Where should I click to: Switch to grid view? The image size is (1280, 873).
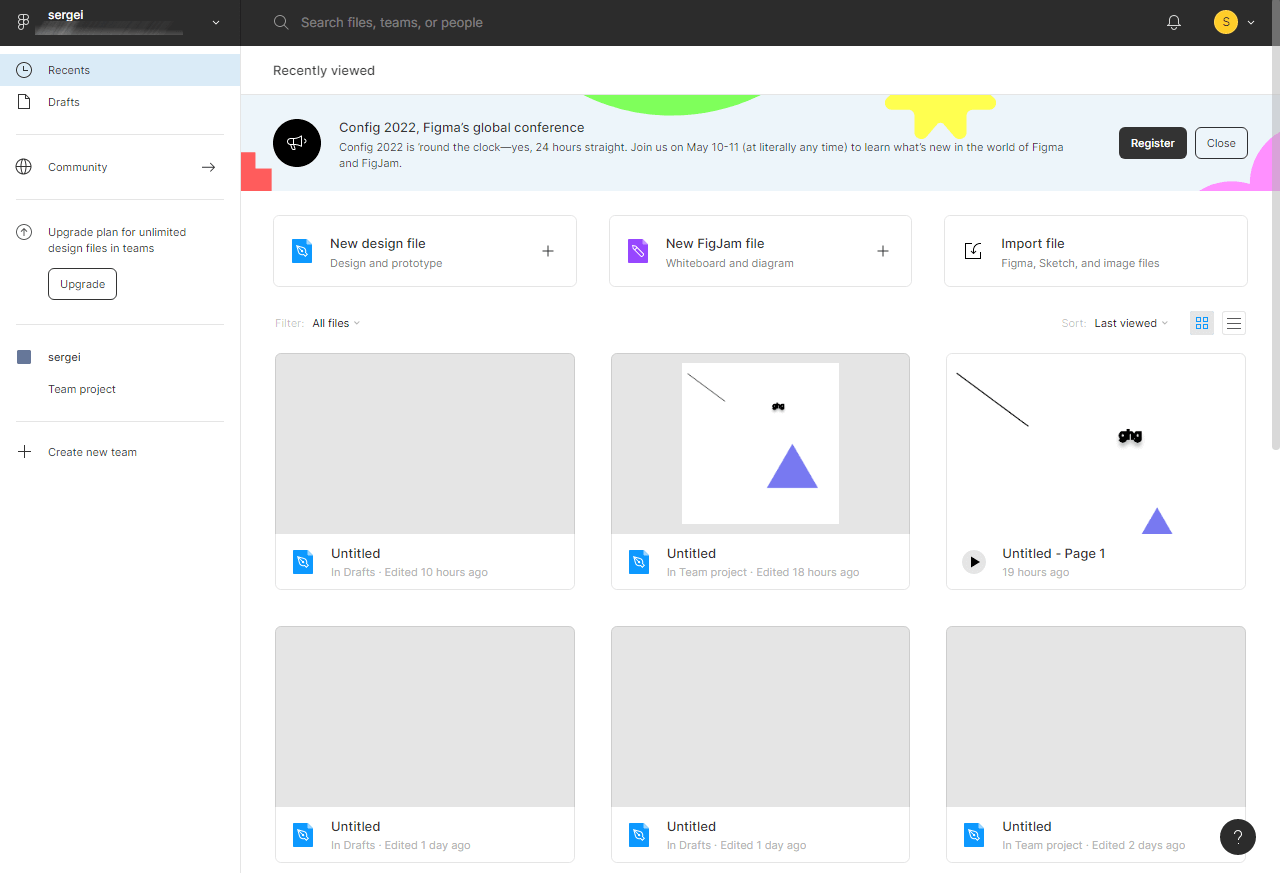click(1202, 323)
